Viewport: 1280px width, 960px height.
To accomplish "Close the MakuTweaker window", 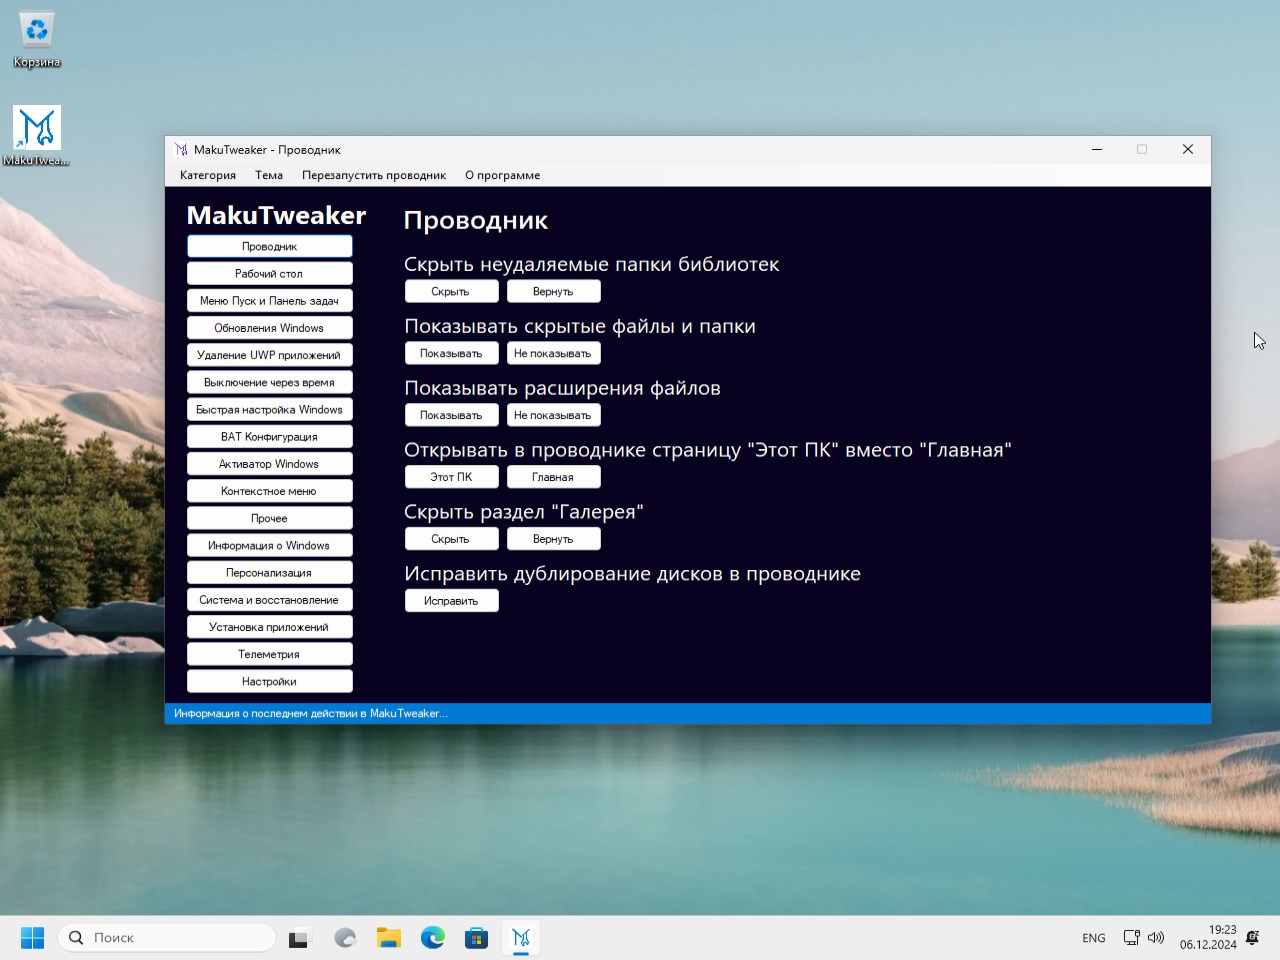I will [x=1188, y=150].
